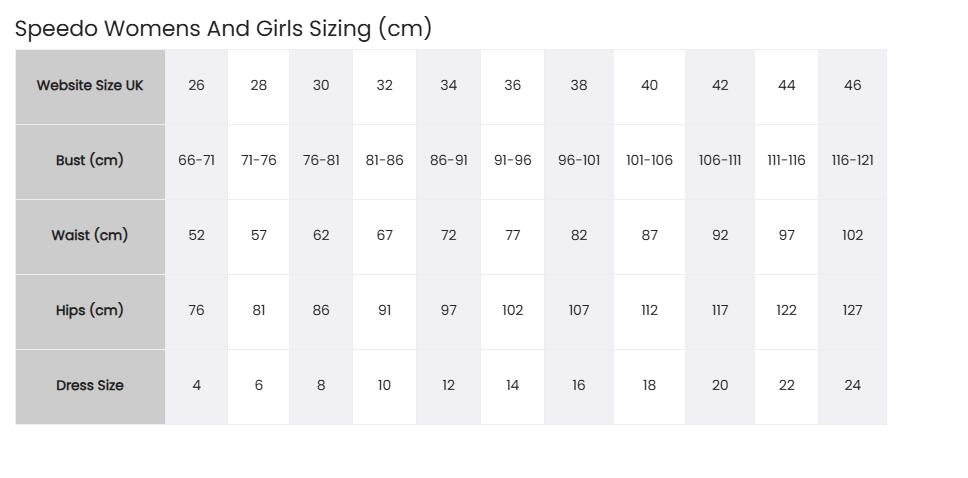The image size is (968, 478).
Task: Click dress size 24 cell
Action: [853, 387]
